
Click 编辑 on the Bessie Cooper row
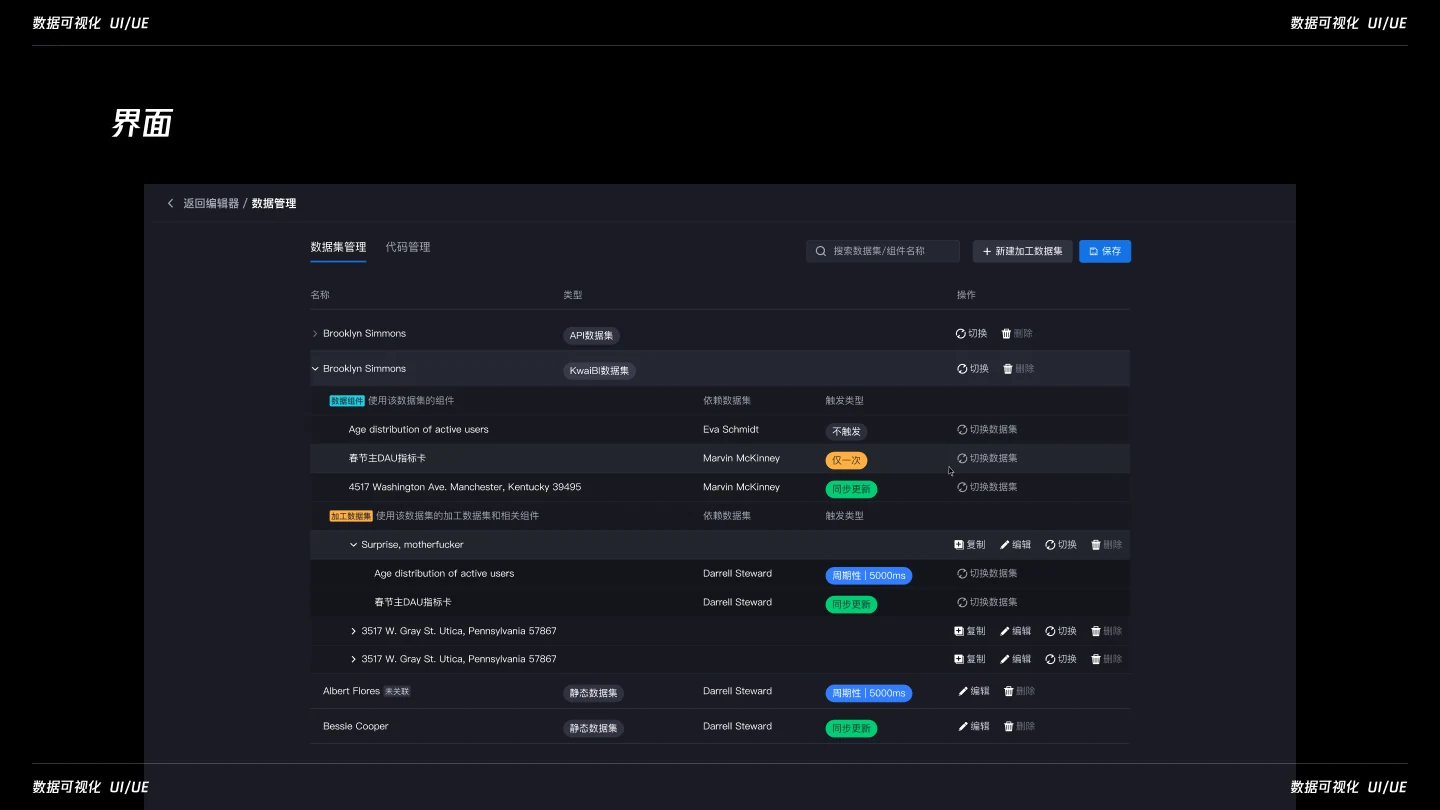click(974, 727)
